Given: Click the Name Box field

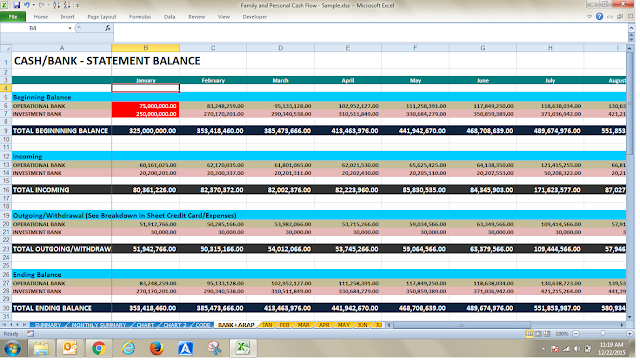Looking at the screenshot, I should (x=33, y=28).
